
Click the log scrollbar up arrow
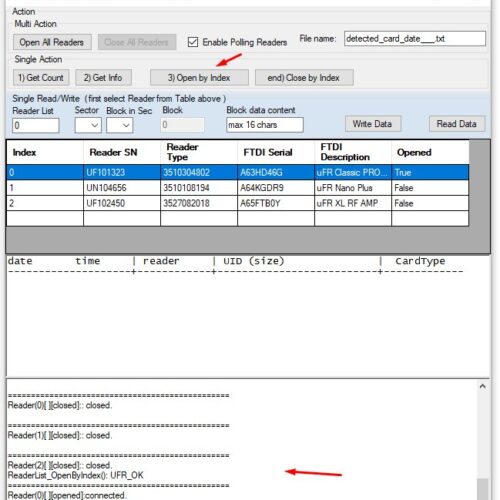tap(482, 387)
